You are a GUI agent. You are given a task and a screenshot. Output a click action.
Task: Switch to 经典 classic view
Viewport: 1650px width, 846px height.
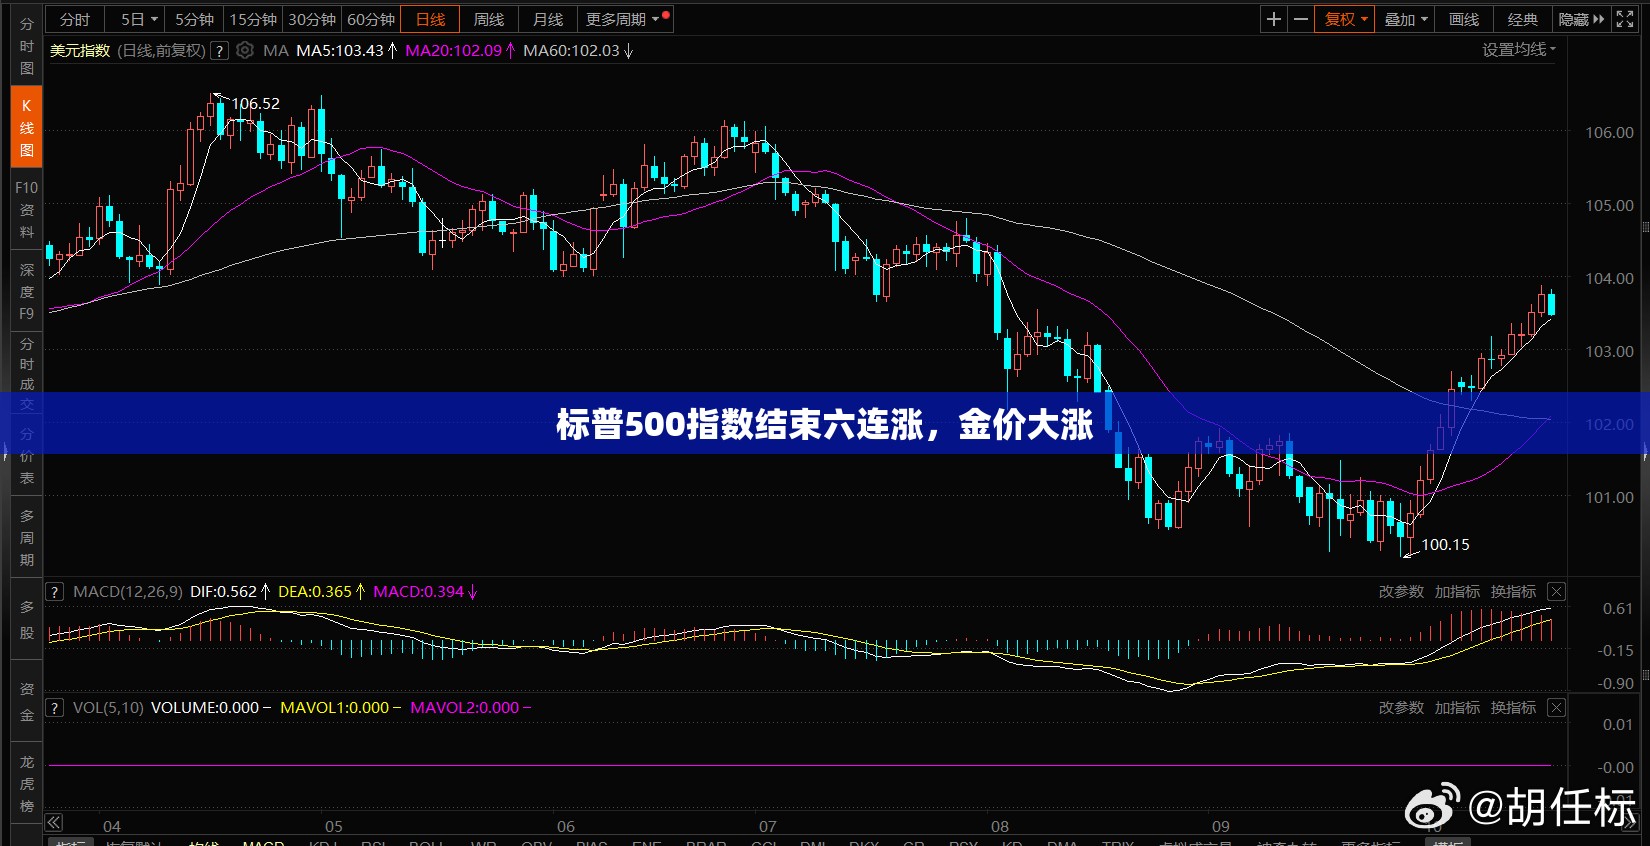click(x=1523, y=19)
